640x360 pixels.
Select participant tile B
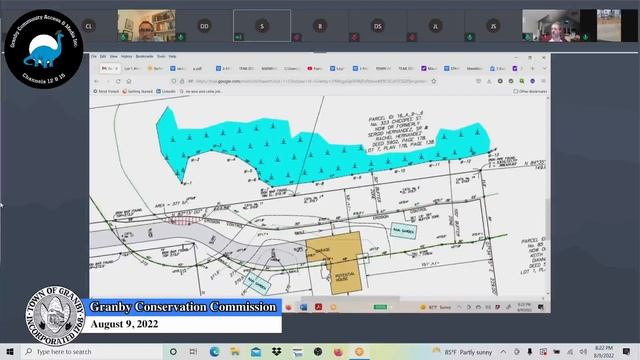click(x=320, y=26)
